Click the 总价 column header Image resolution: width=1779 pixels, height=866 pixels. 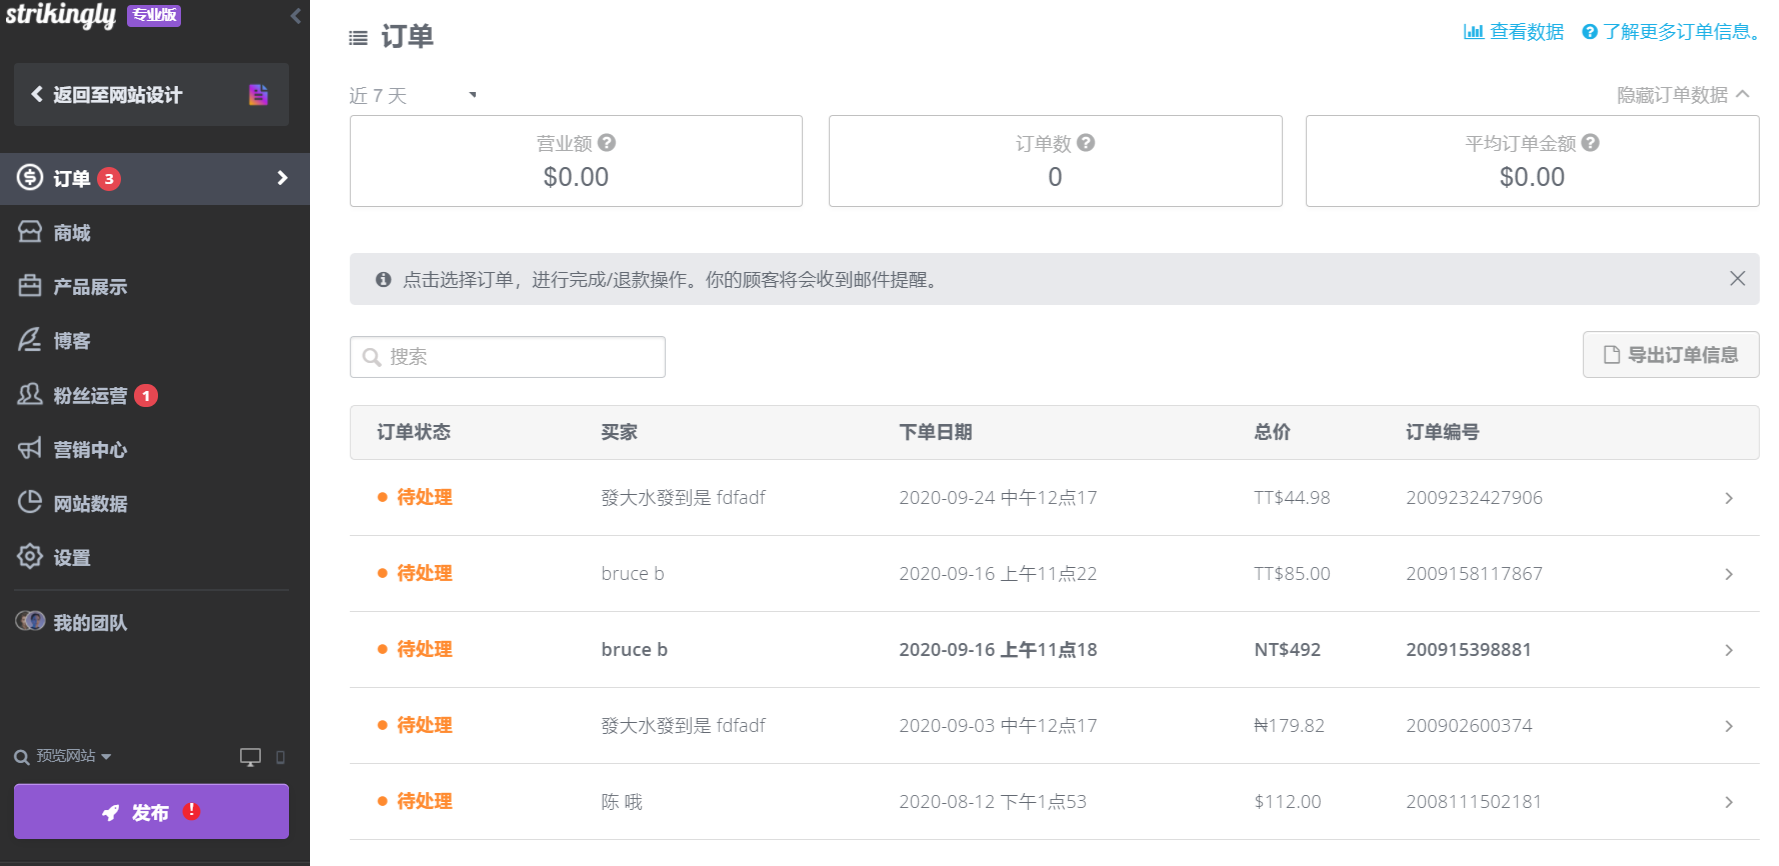(x=1272, y=432)
